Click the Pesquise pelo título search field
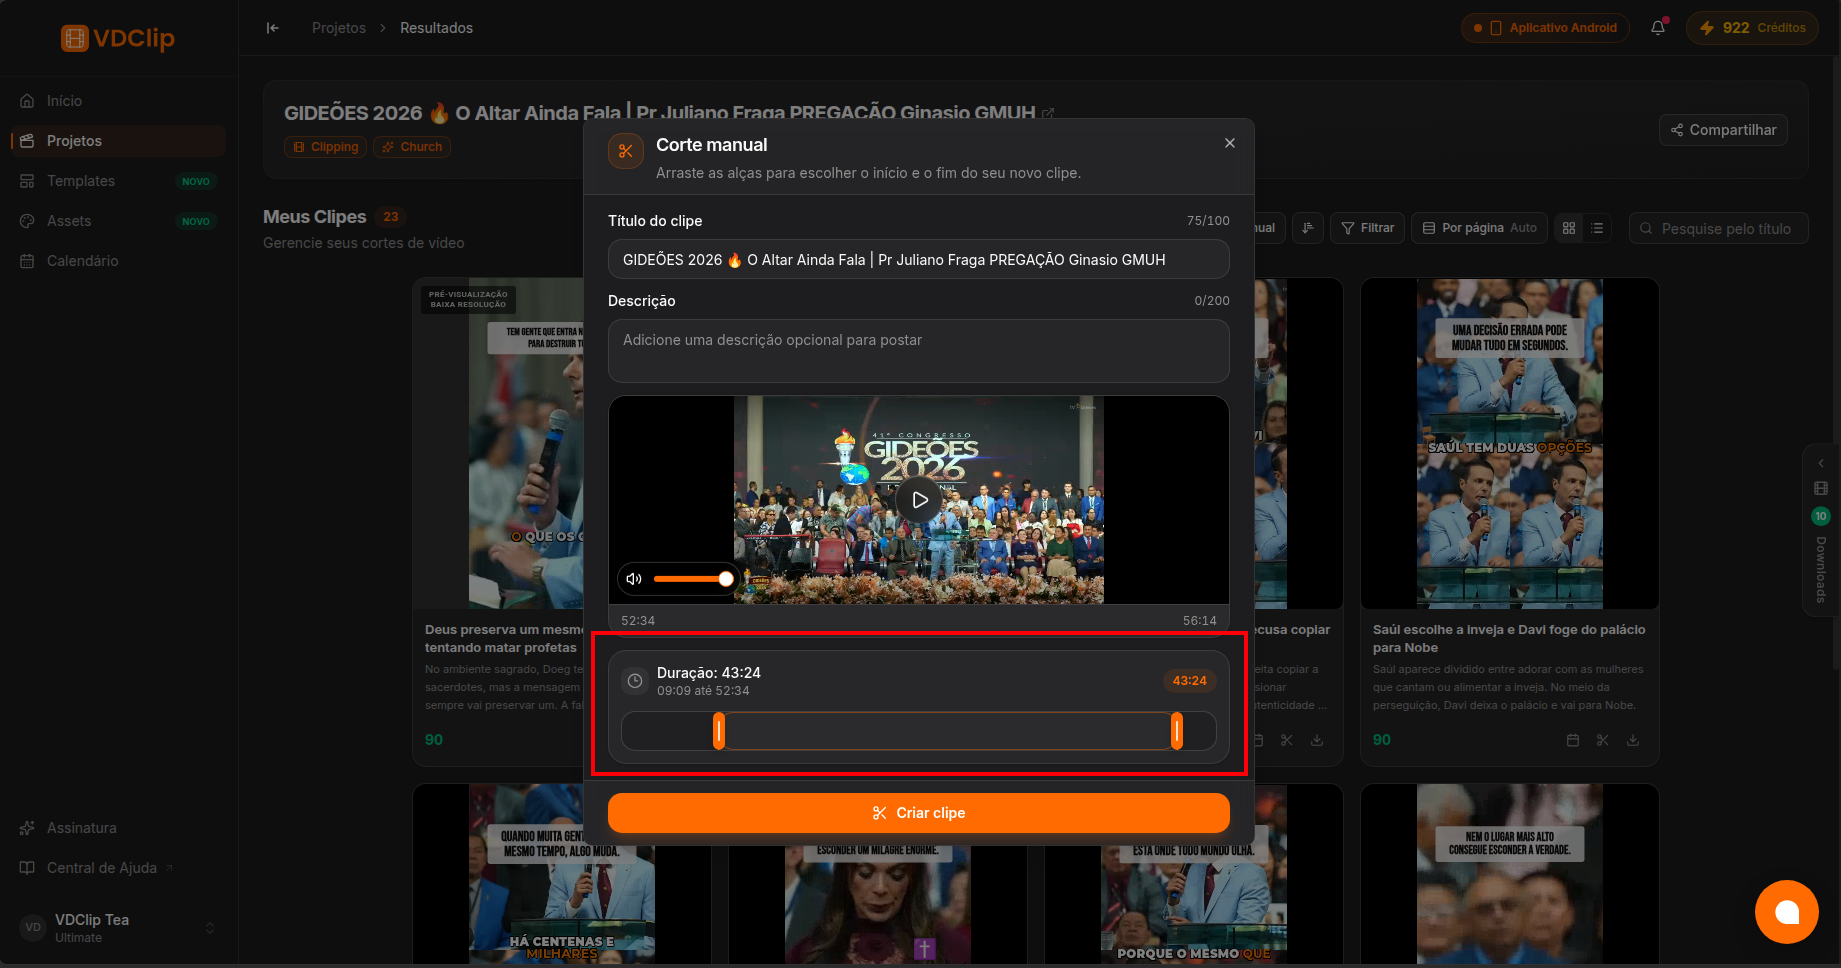 pyautogui.click(x=1718, y=228)
